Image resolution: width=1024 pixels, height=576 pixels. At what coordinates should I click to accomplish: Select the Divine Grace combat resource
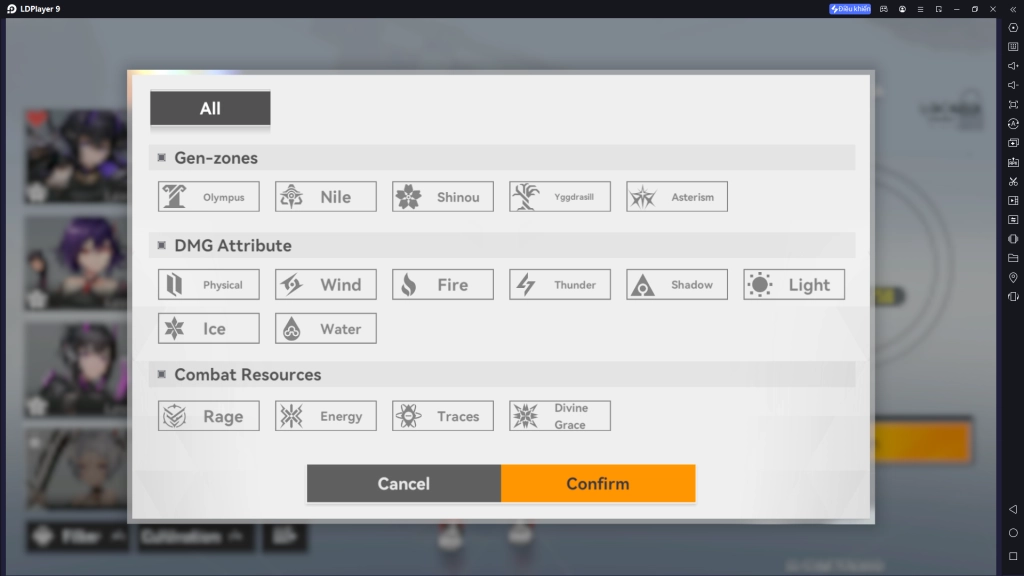coord(560,416)
